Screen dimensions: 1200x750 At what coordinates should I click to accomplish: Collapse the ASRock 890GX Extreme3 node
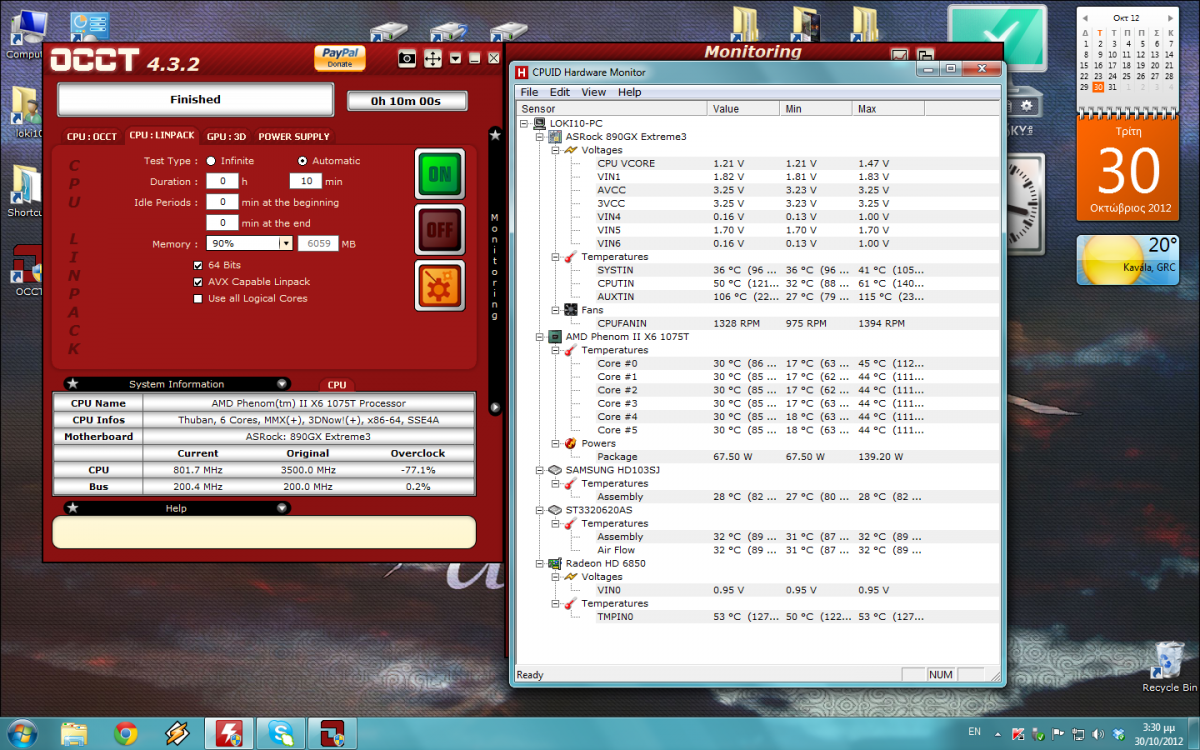(541, 136)
